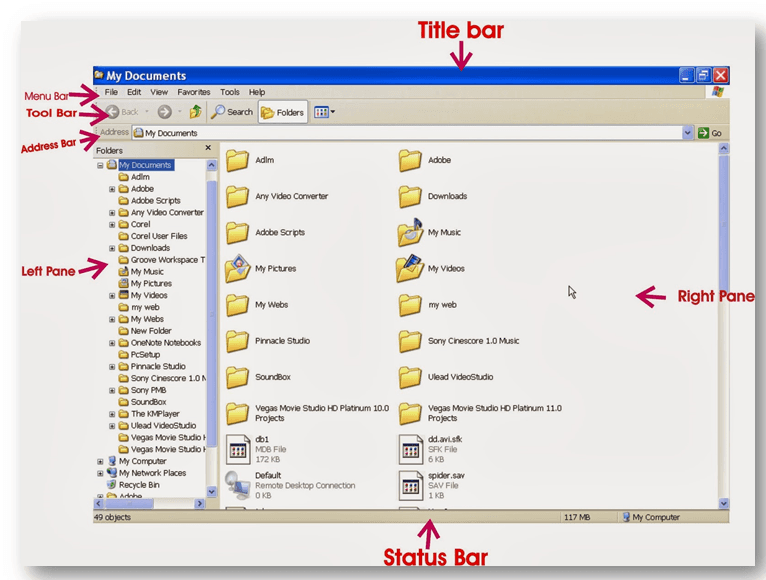
Task: Click My Computer zone in status bar
Action: 651,517
